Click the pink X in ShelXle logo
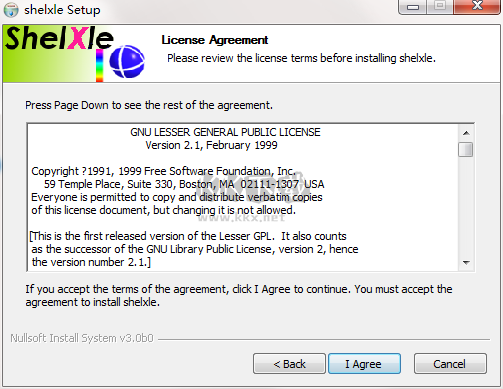This screenshot has height=389, width=503. (78, 39)
